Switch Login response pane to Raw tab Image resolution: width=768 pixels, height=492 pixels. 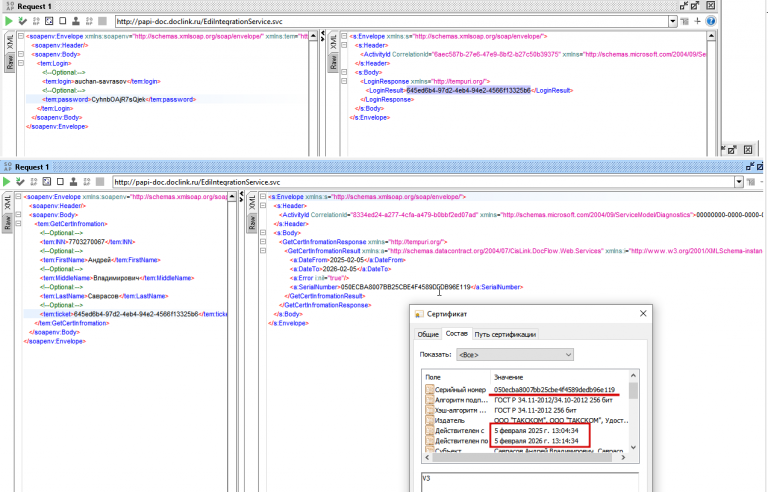click(333, 62)
